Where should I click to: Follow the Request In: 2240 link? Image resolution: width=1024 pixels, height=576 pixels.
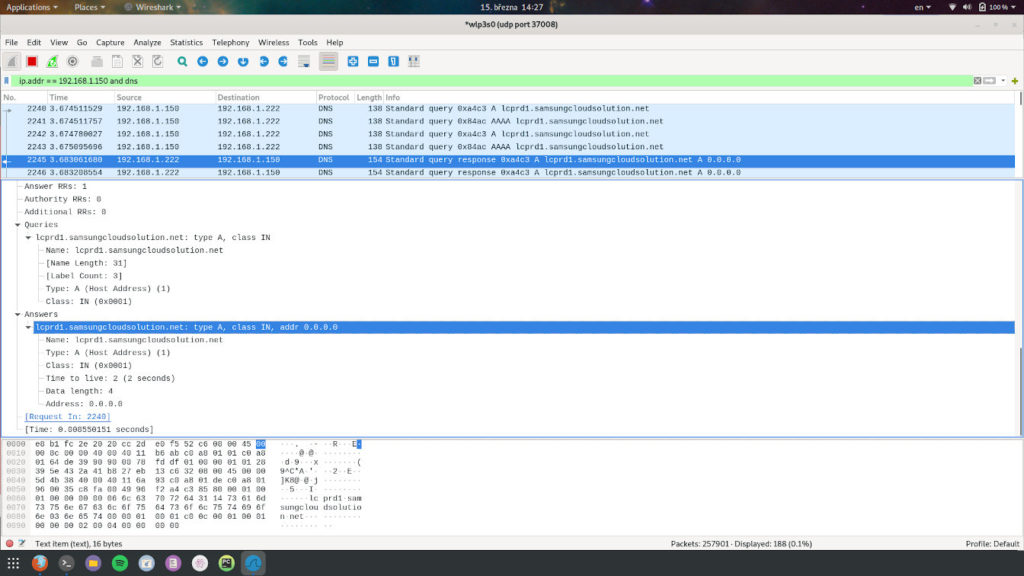[x=67, y=417]
